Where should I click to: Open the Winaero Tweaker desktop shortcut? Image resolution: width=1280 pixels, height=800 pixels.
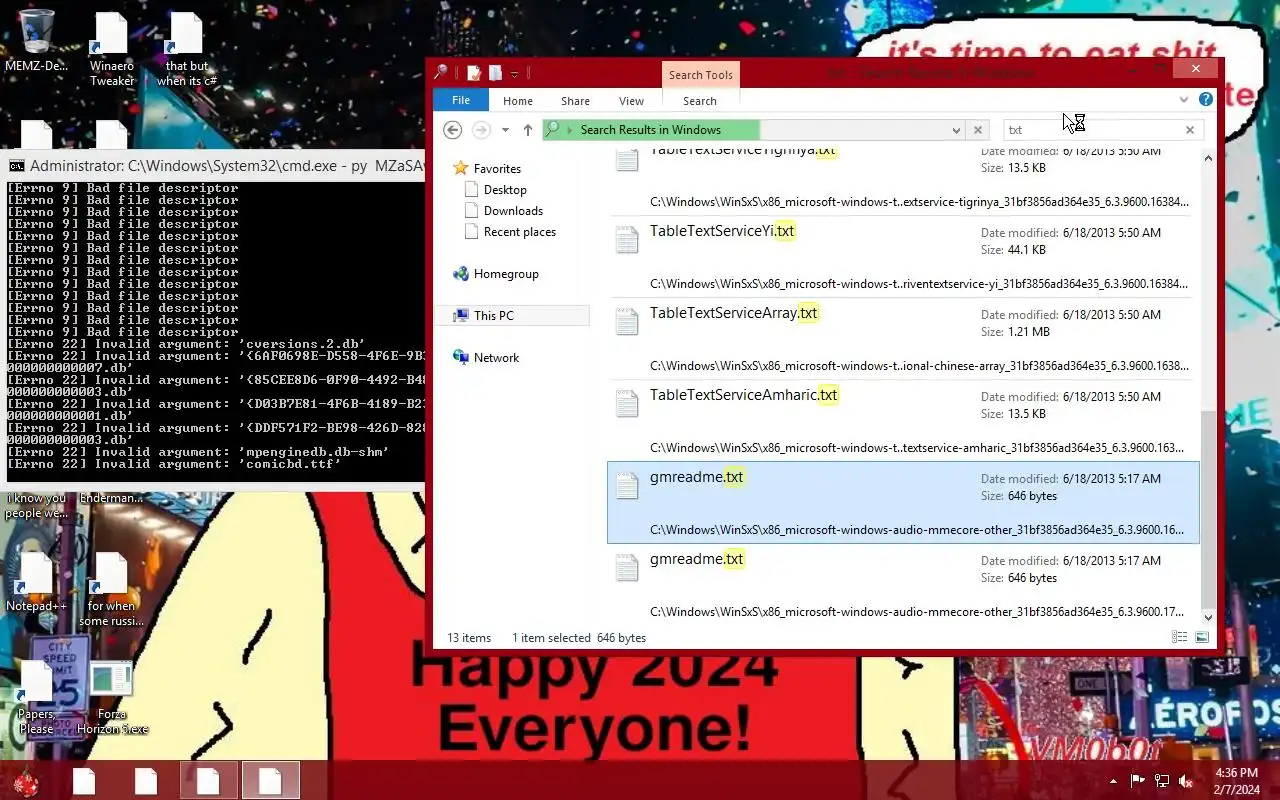click(x=111, y=50)
